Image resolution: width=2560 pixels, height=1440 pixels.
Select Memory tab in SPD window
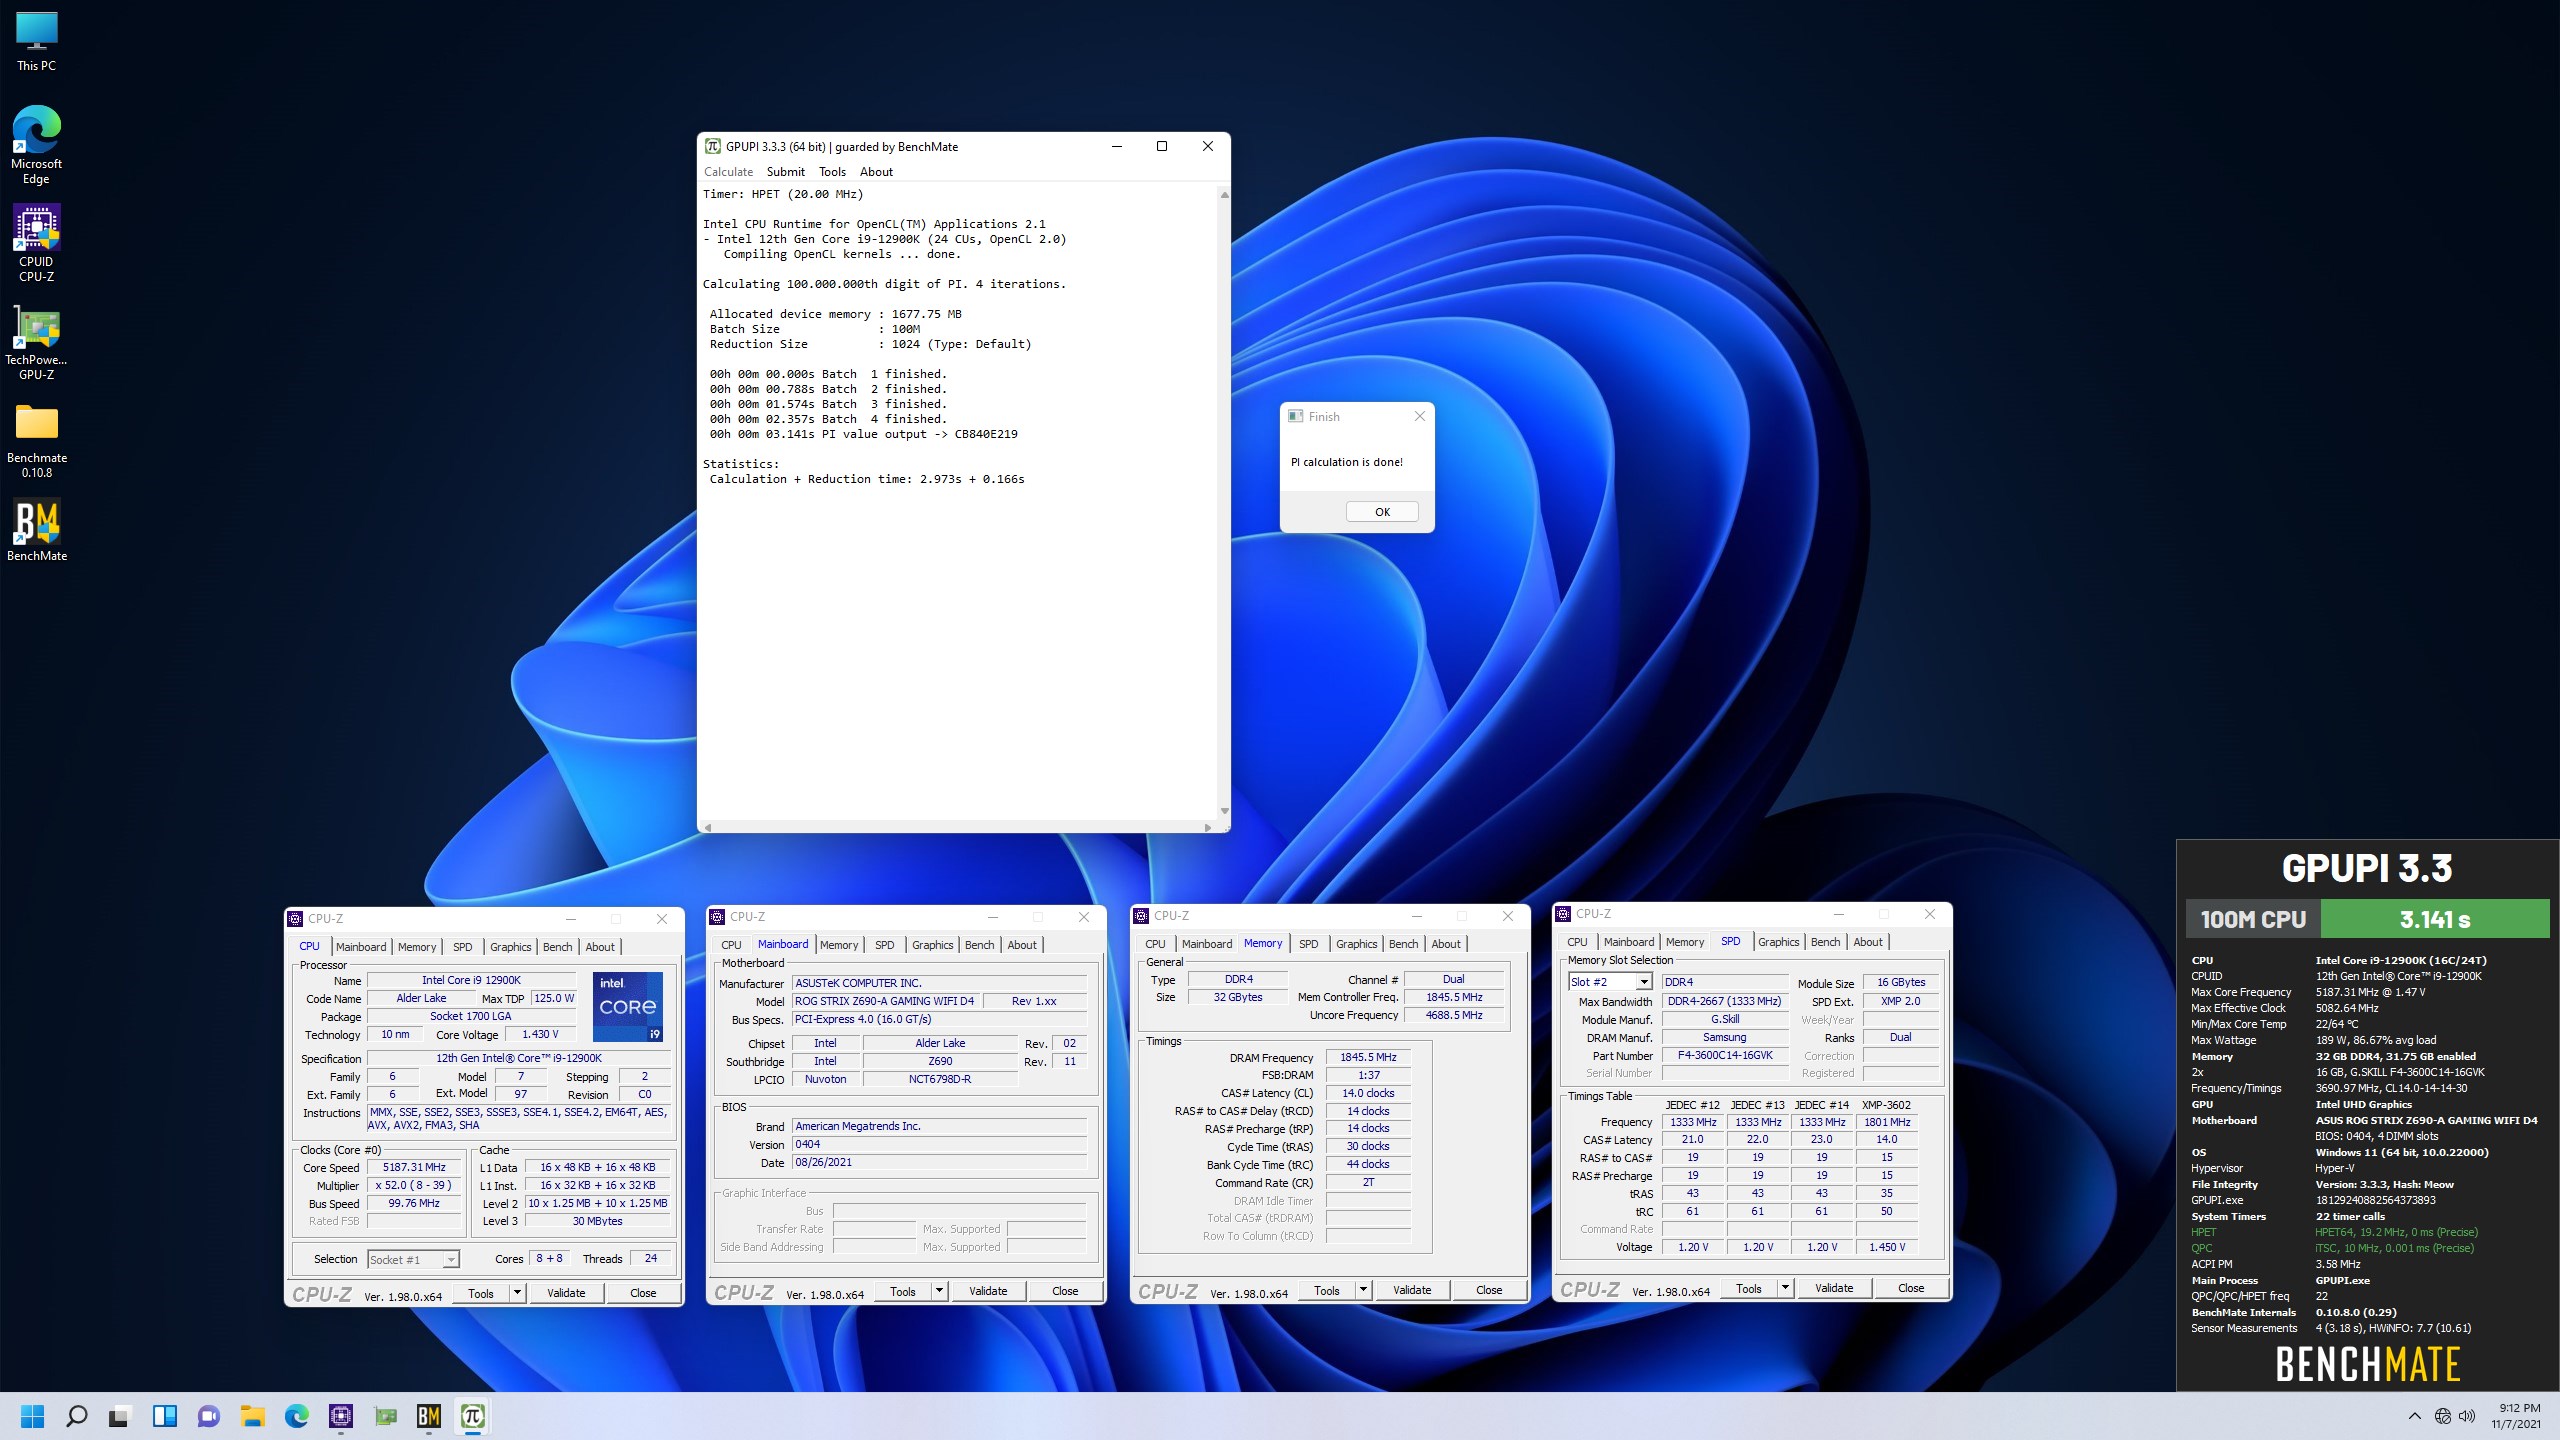coord(1685,942)
